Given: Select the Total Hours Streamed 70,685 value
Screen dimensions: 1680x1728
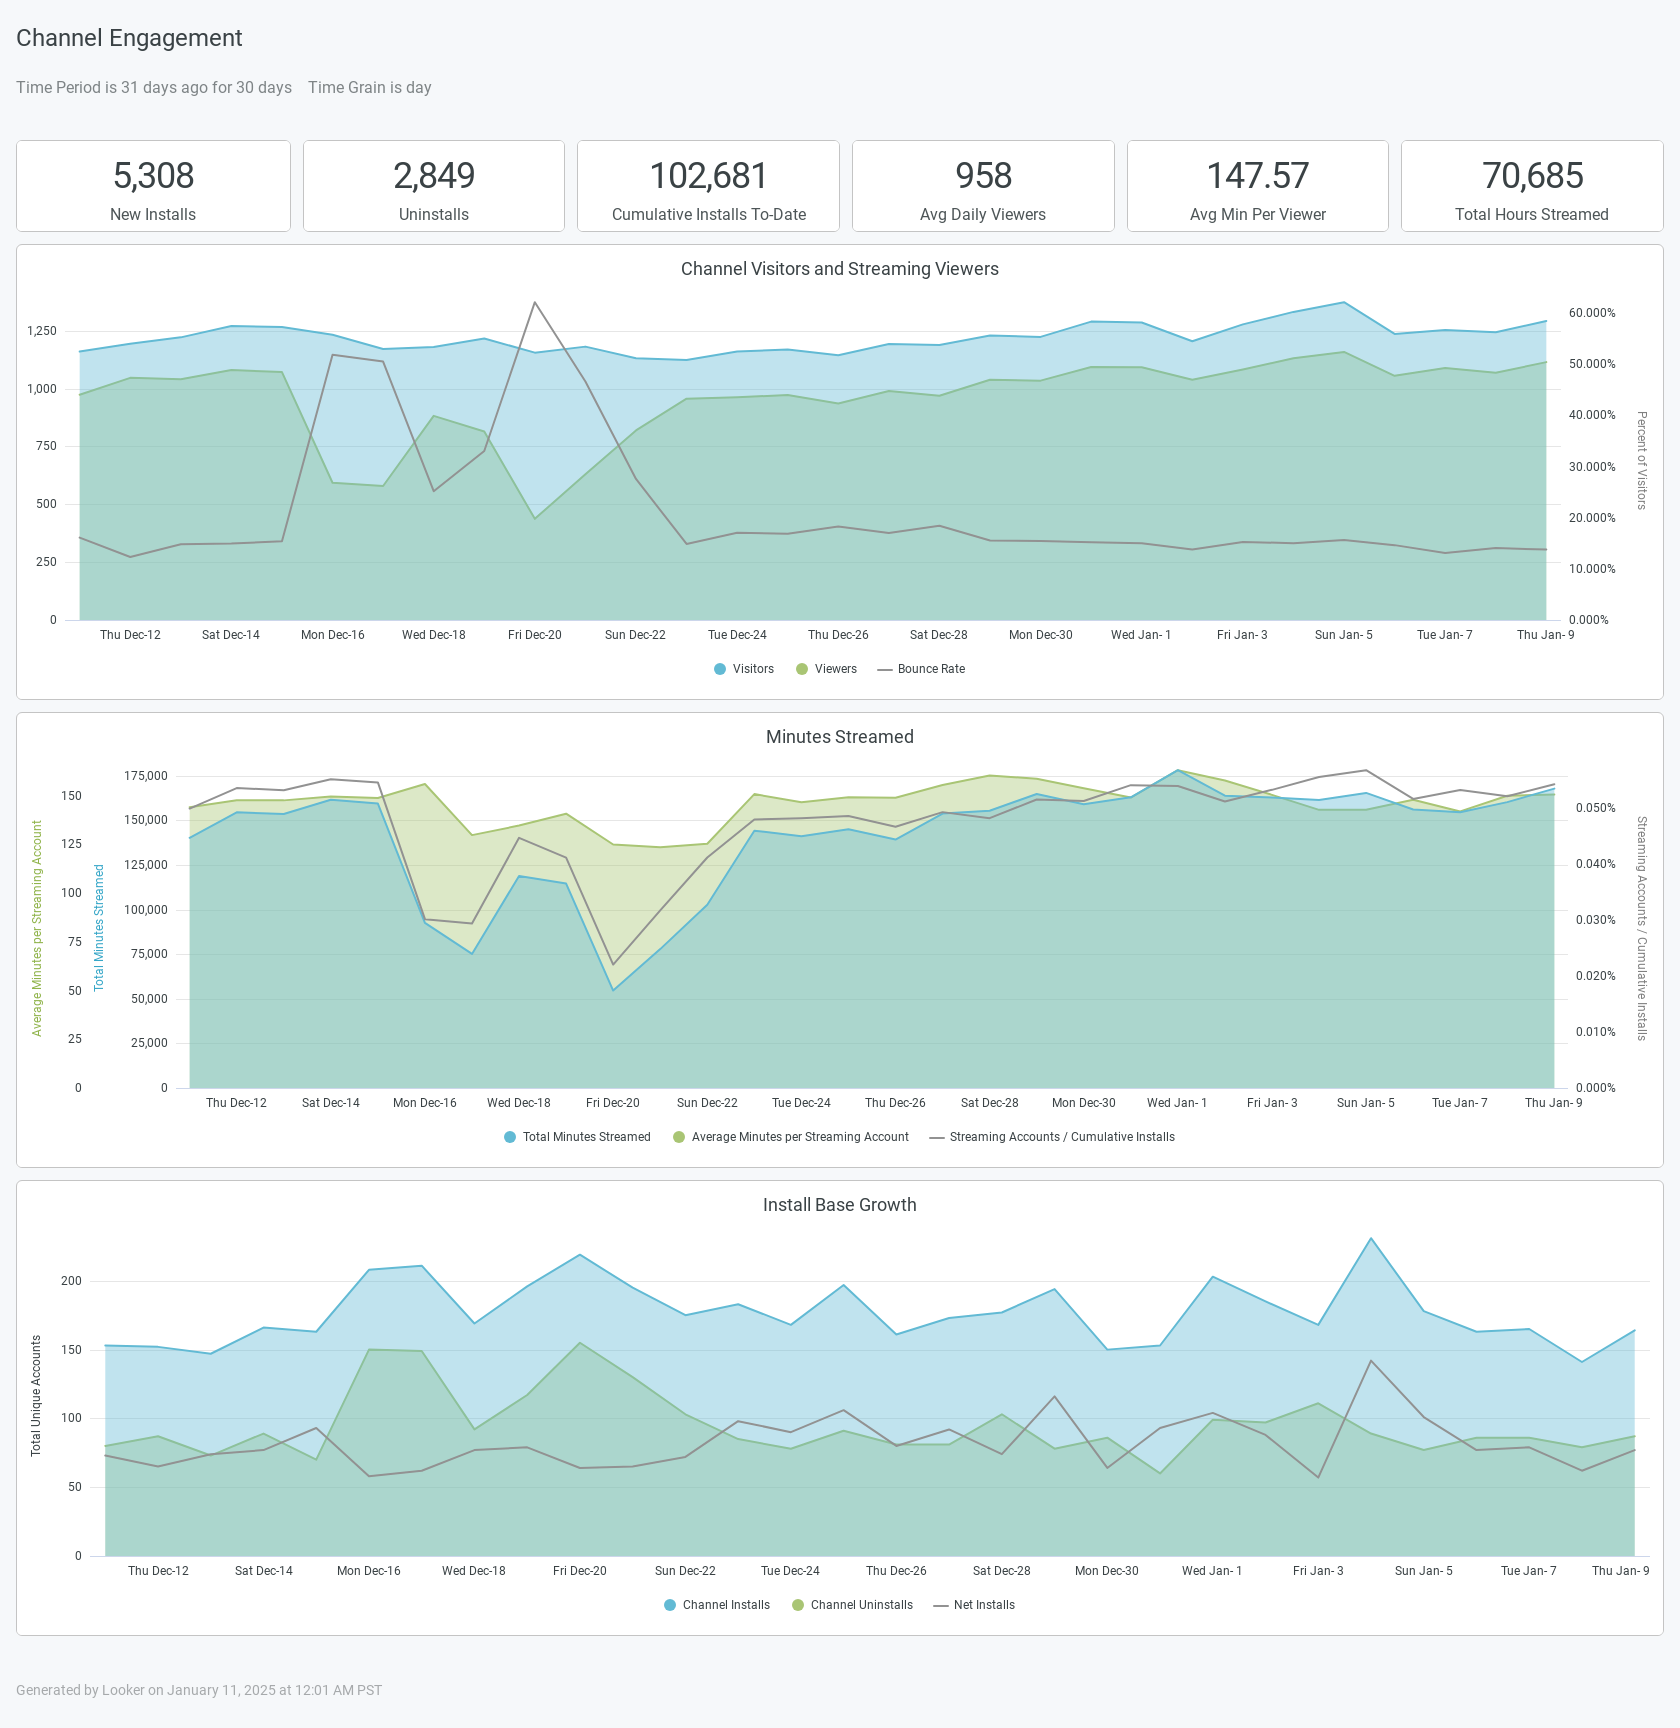Looking at the screenshot, I should [1532, 176].
